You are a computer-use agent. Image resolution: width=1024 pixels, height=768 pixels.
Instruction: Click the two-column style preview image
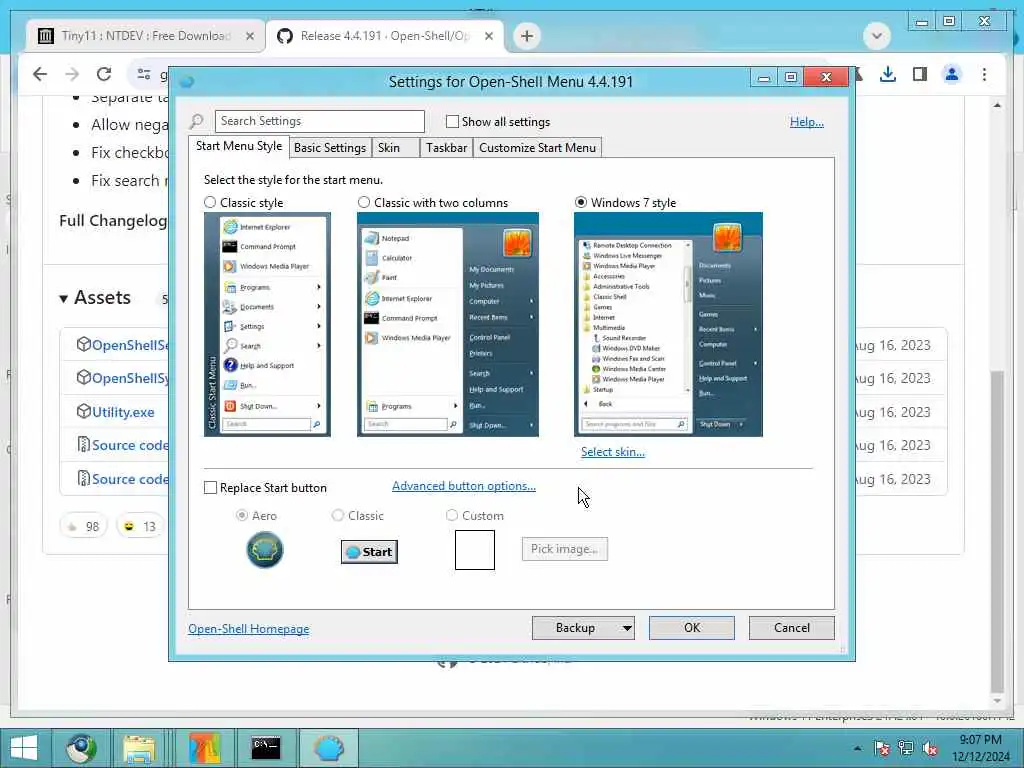tap(448, 325)
